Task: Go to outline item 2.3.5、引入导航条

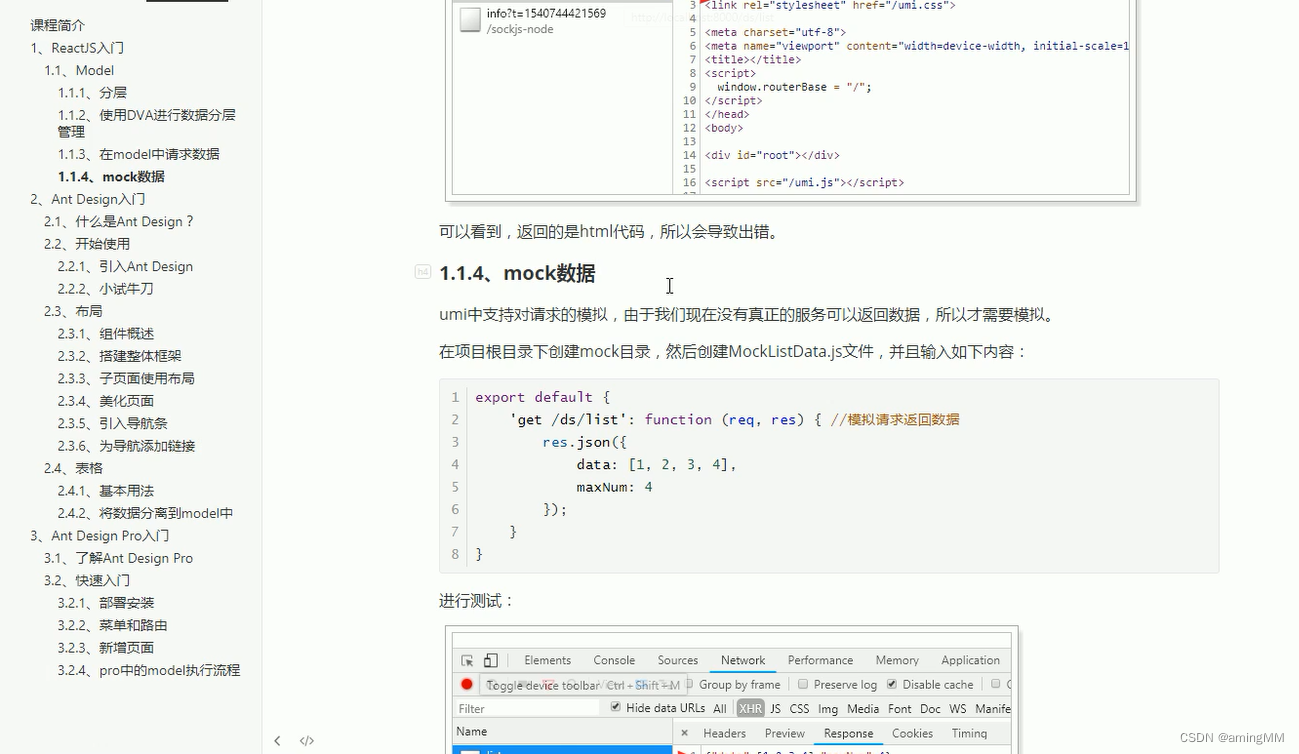Action: pos(112,423)
